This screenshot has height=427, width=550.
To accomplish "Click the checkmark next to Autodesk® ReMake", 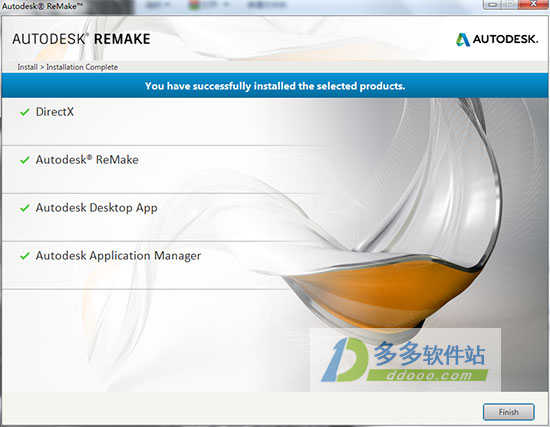I will (25, 160).
